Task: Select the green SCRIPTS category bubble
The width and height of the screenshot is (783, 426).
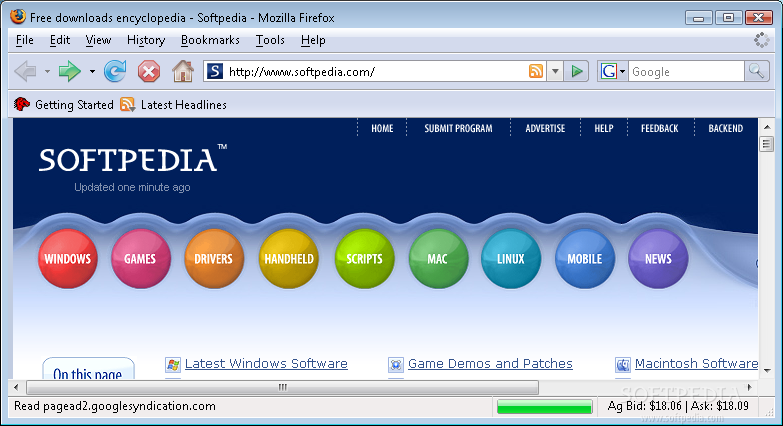Action: click(364, 258)
